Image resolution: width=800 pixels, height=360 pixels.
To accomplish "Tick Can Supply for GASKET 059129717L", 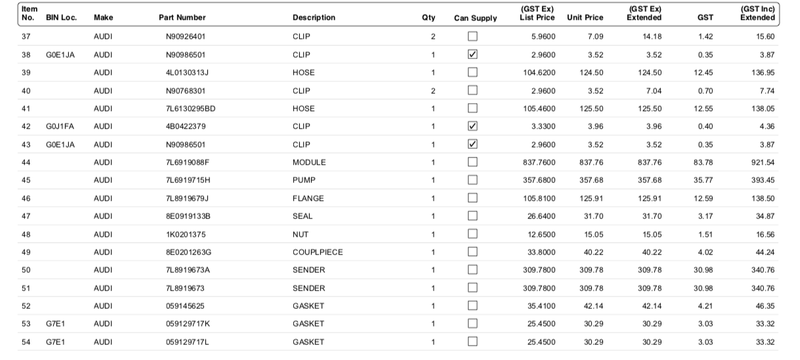I will [x=473, y=341].
